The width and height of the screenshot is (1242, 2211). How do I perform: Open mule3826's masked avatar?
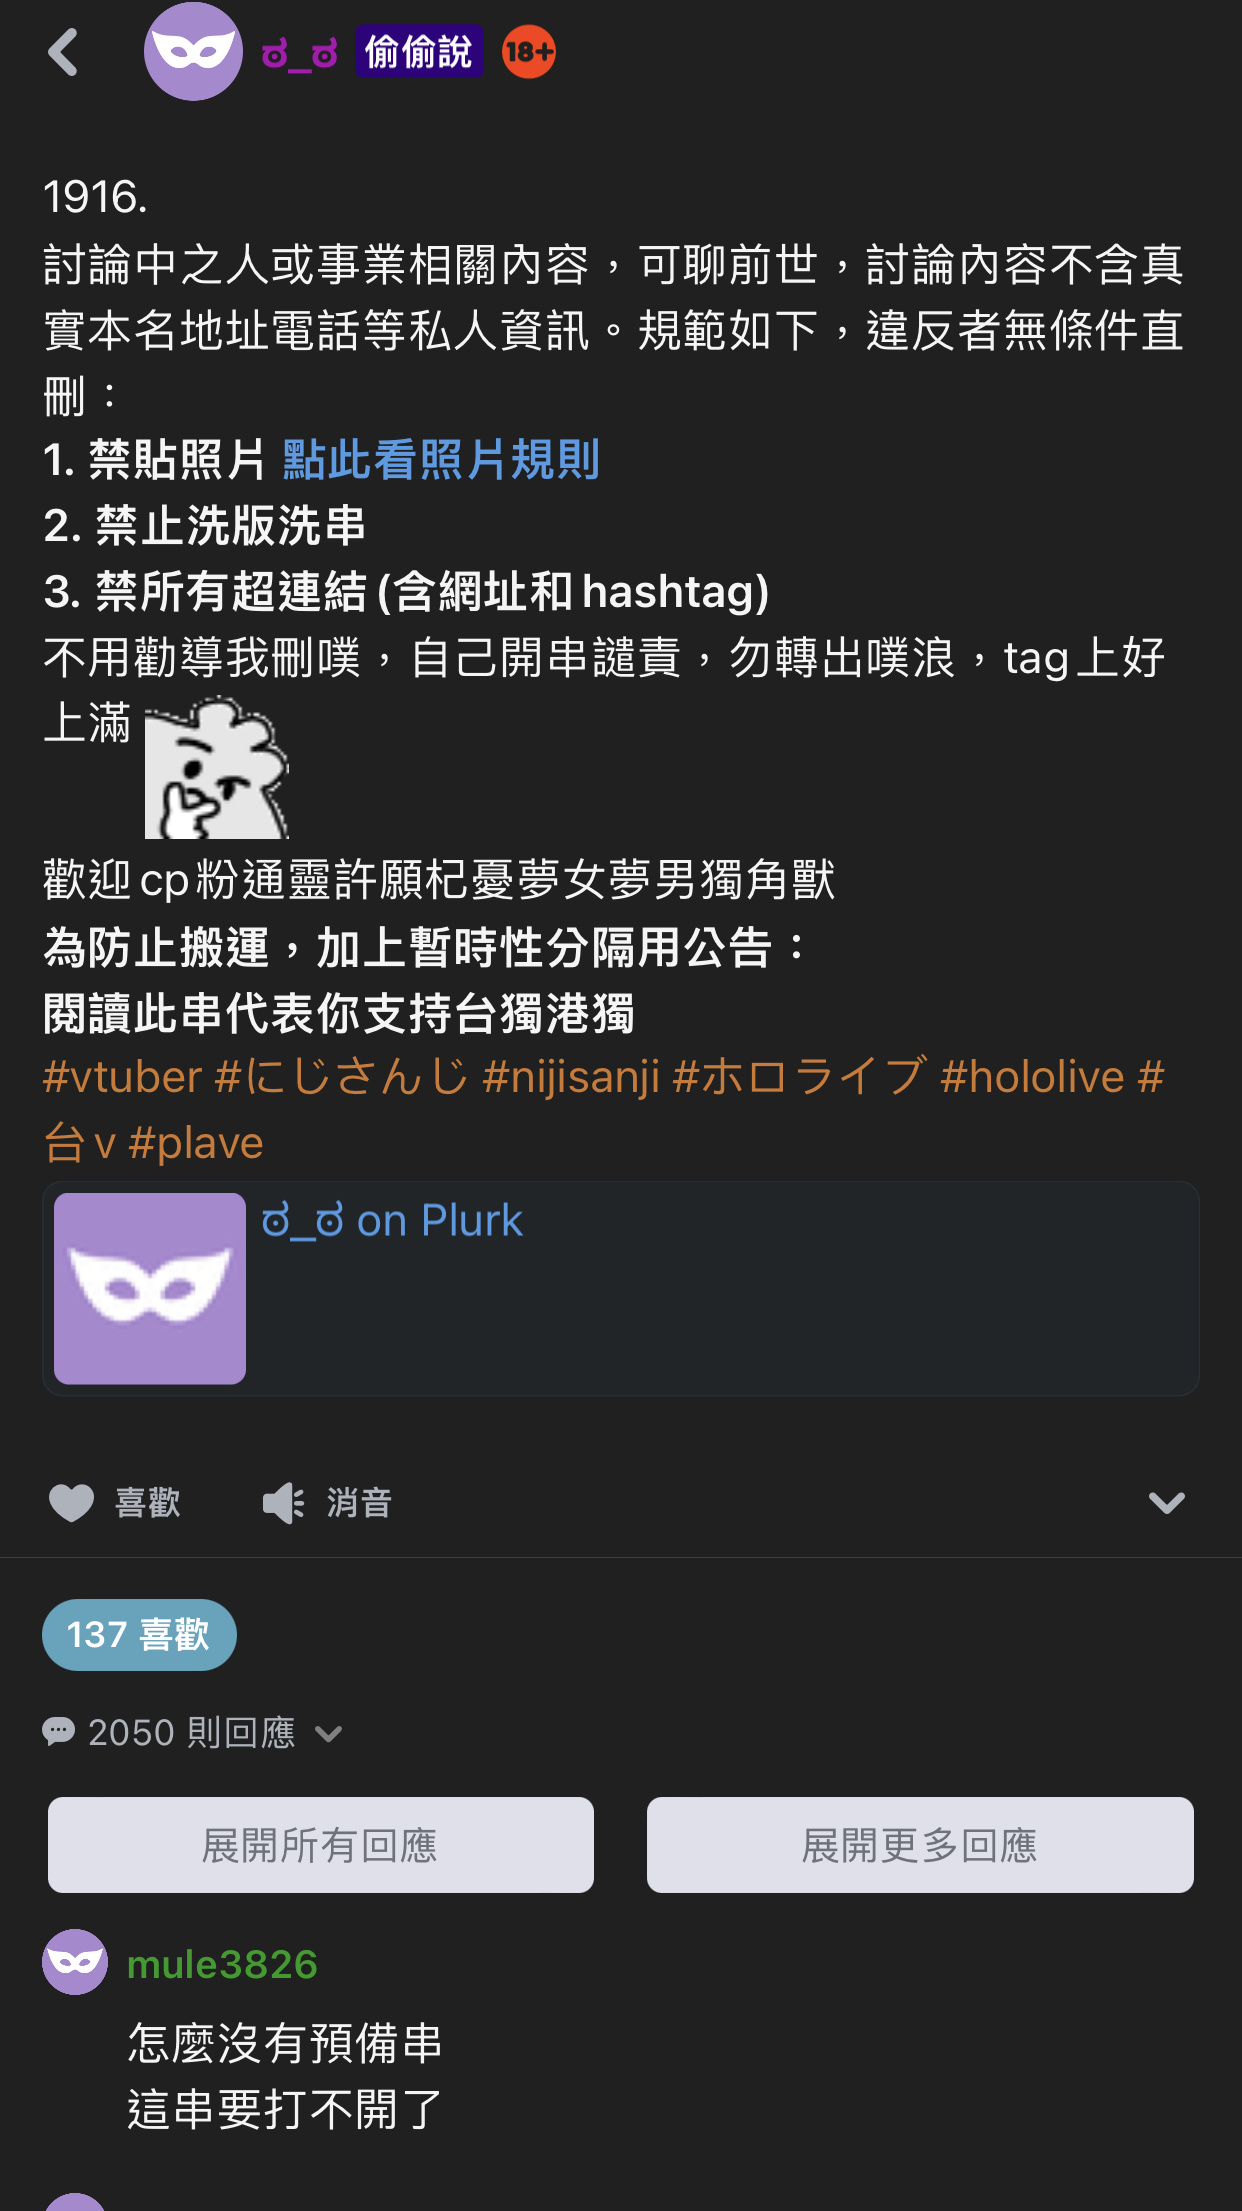(75, 1962)
